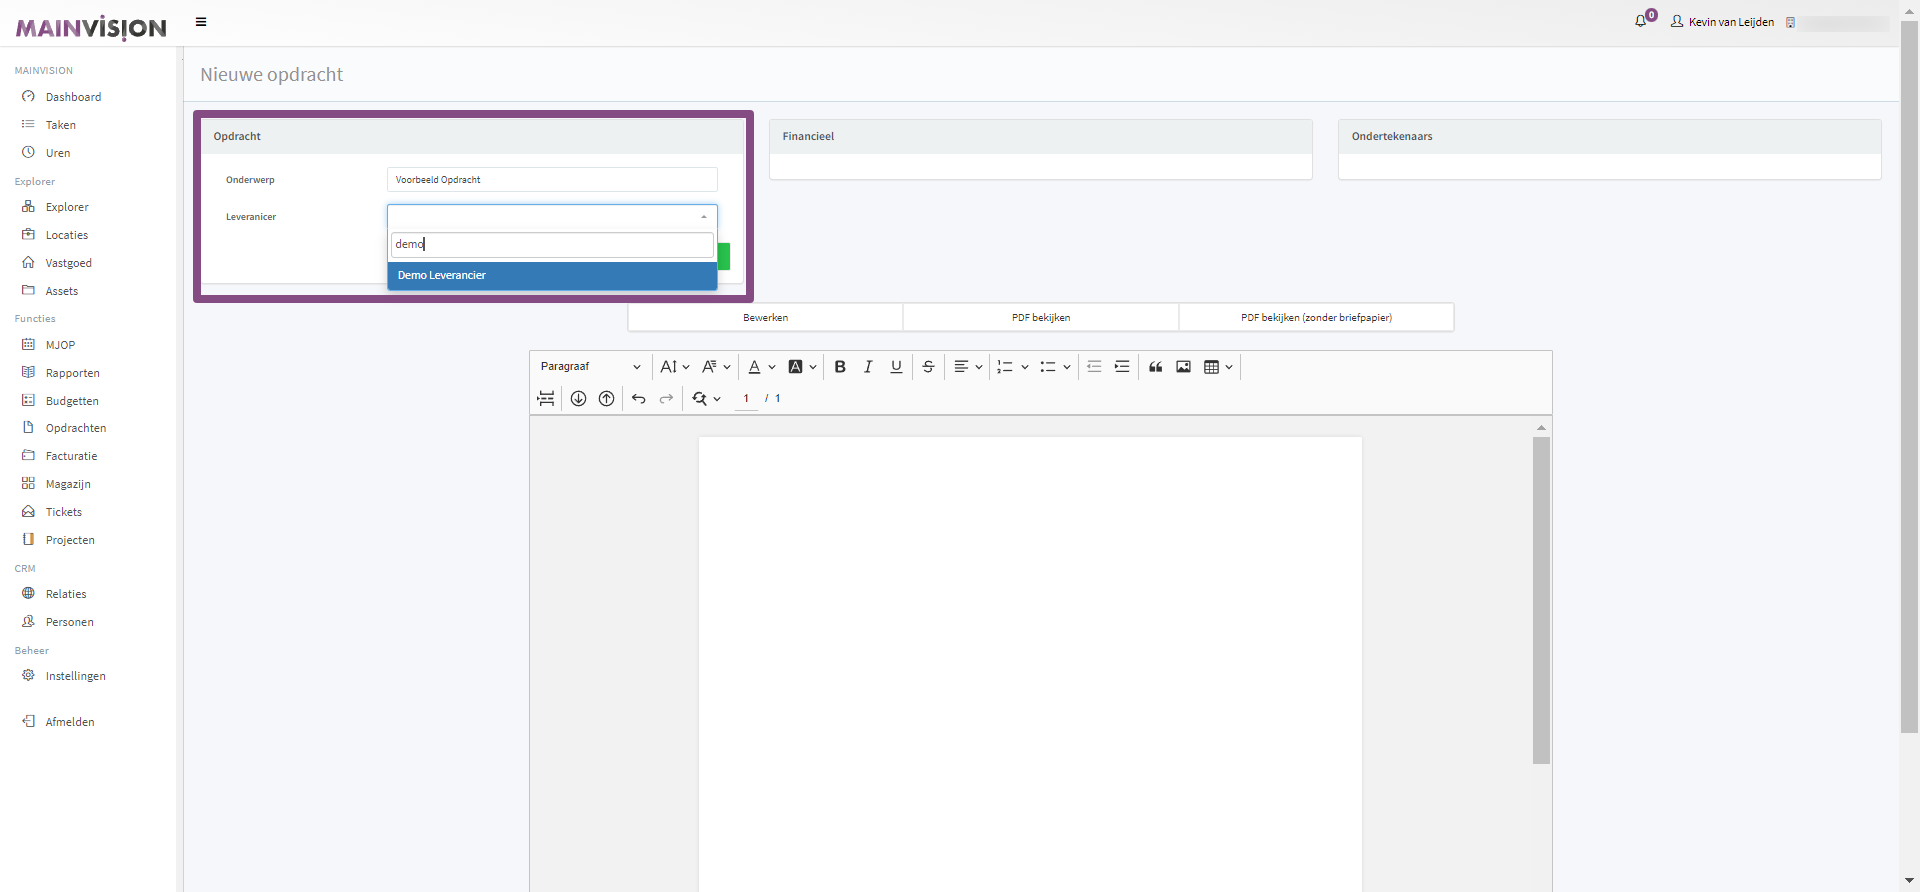Insert a block quote
This screenshot has width=1920, height=892.
pyautogui.click(x=1155, y=367)
